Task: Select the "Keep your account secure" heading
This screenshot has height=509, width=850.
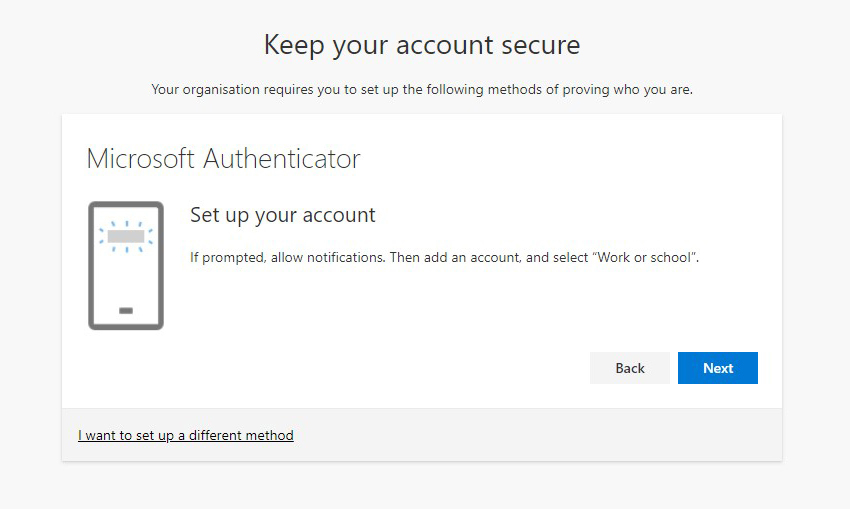Action: coord(422,45)
